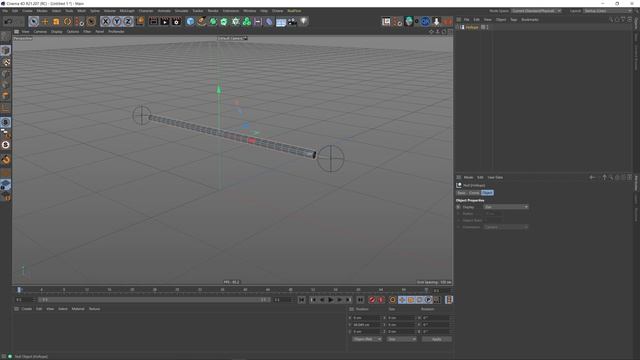Click the Position Y input field
This screenshot has height=360, width=640.
tap(367, 325)
